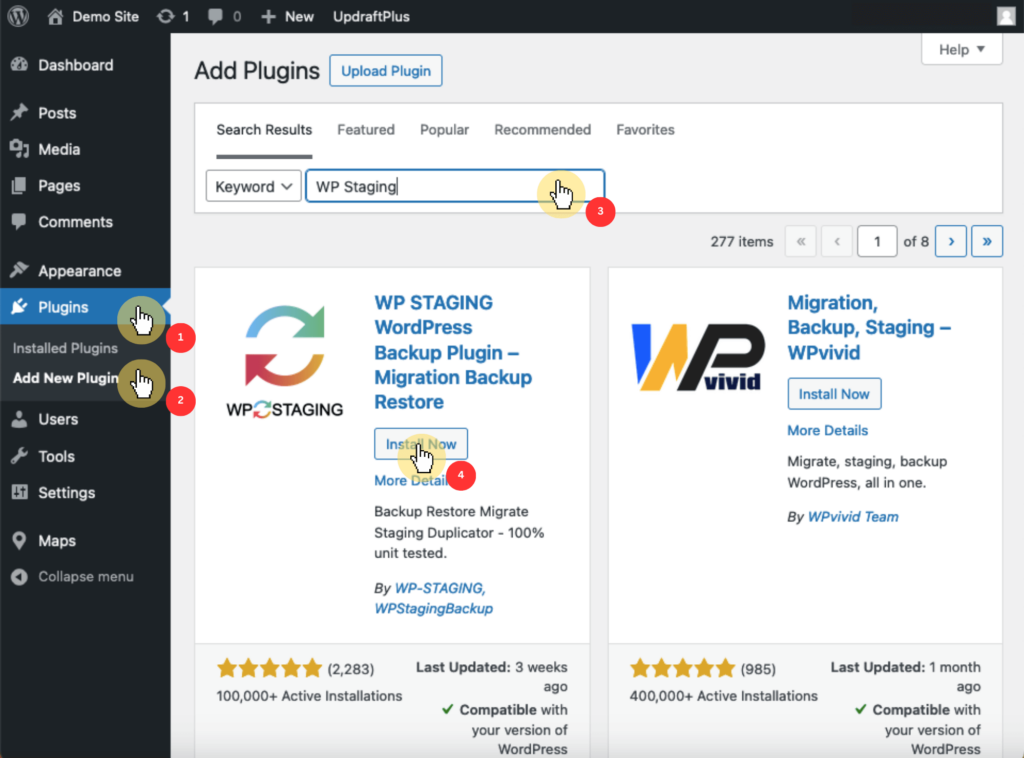Install the WP STAGING plugin
This screenshot has width=1024, height=758.
tap(421, 444)
